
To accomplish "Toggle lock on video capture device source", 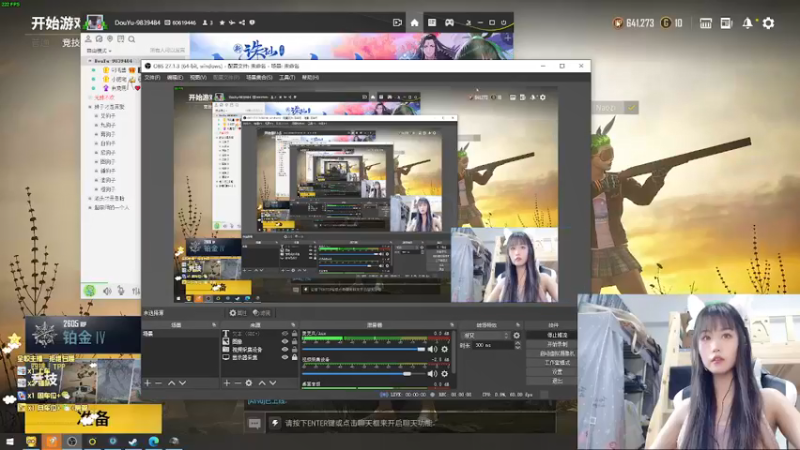I will 294,349.
